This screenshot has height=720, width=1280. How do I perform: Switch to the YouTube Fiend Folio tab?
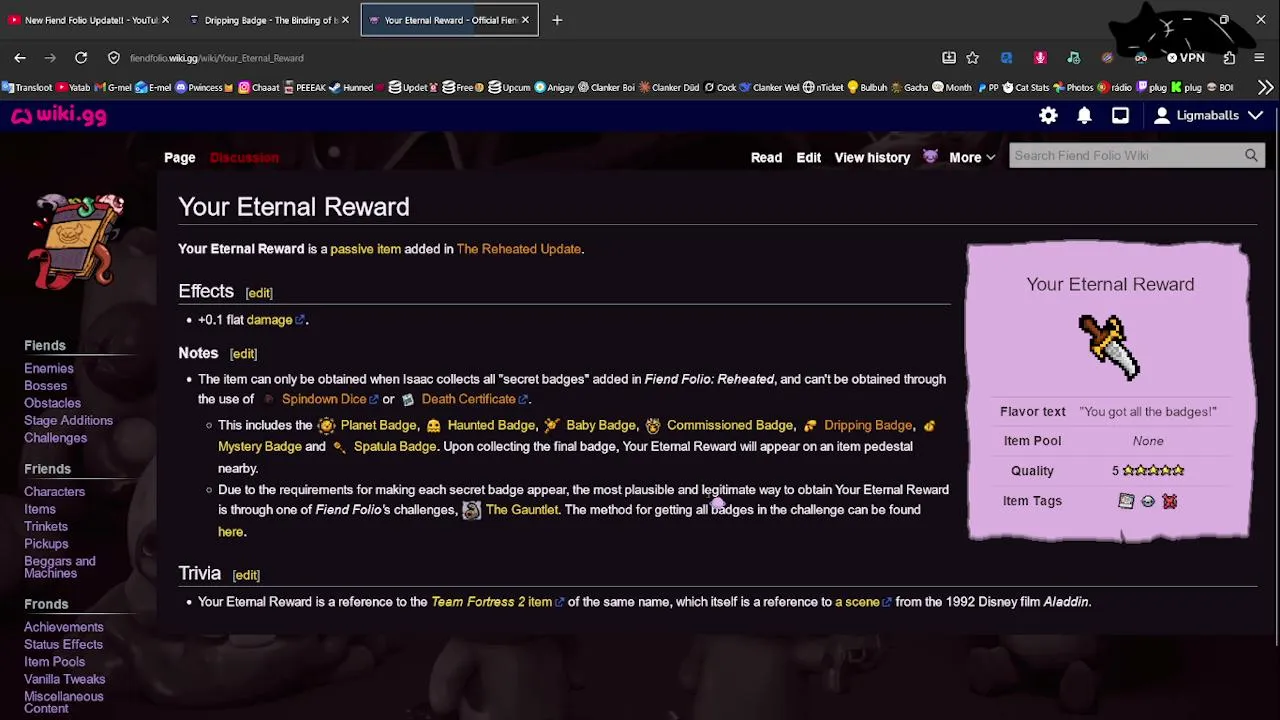[x=89, y=20]
